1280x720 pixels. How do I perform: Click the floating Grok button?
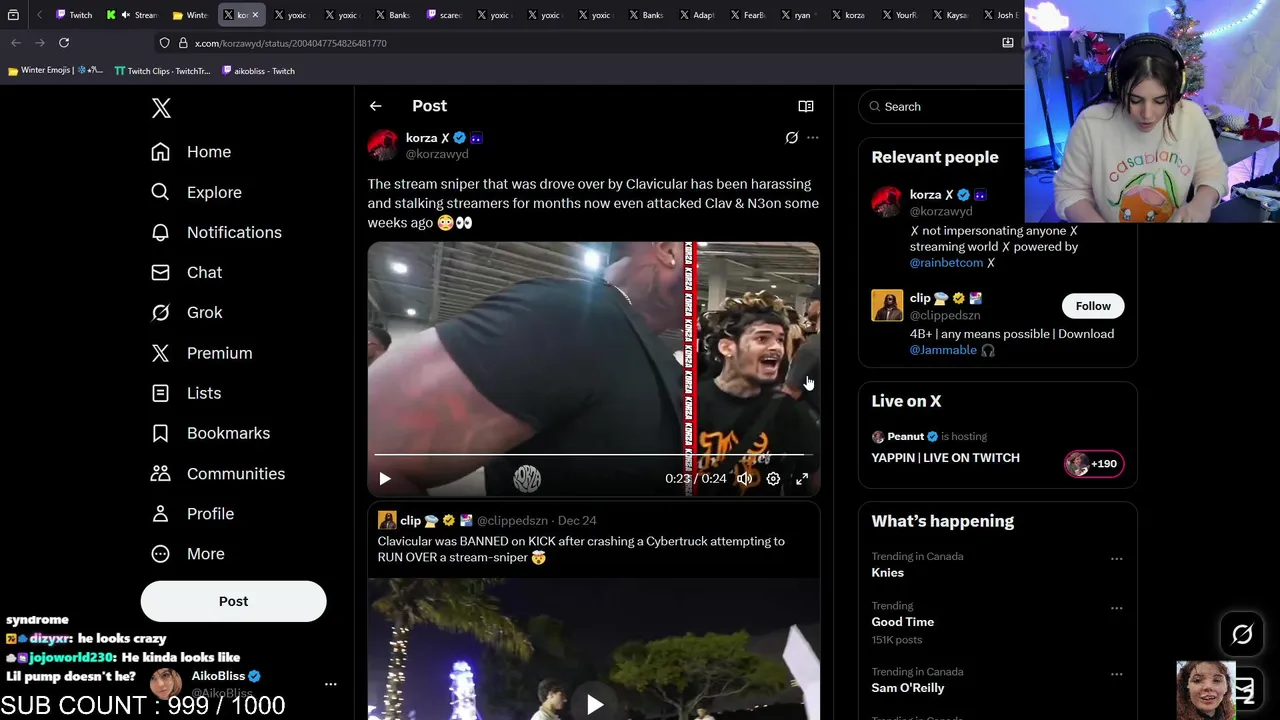point(1242,634)
